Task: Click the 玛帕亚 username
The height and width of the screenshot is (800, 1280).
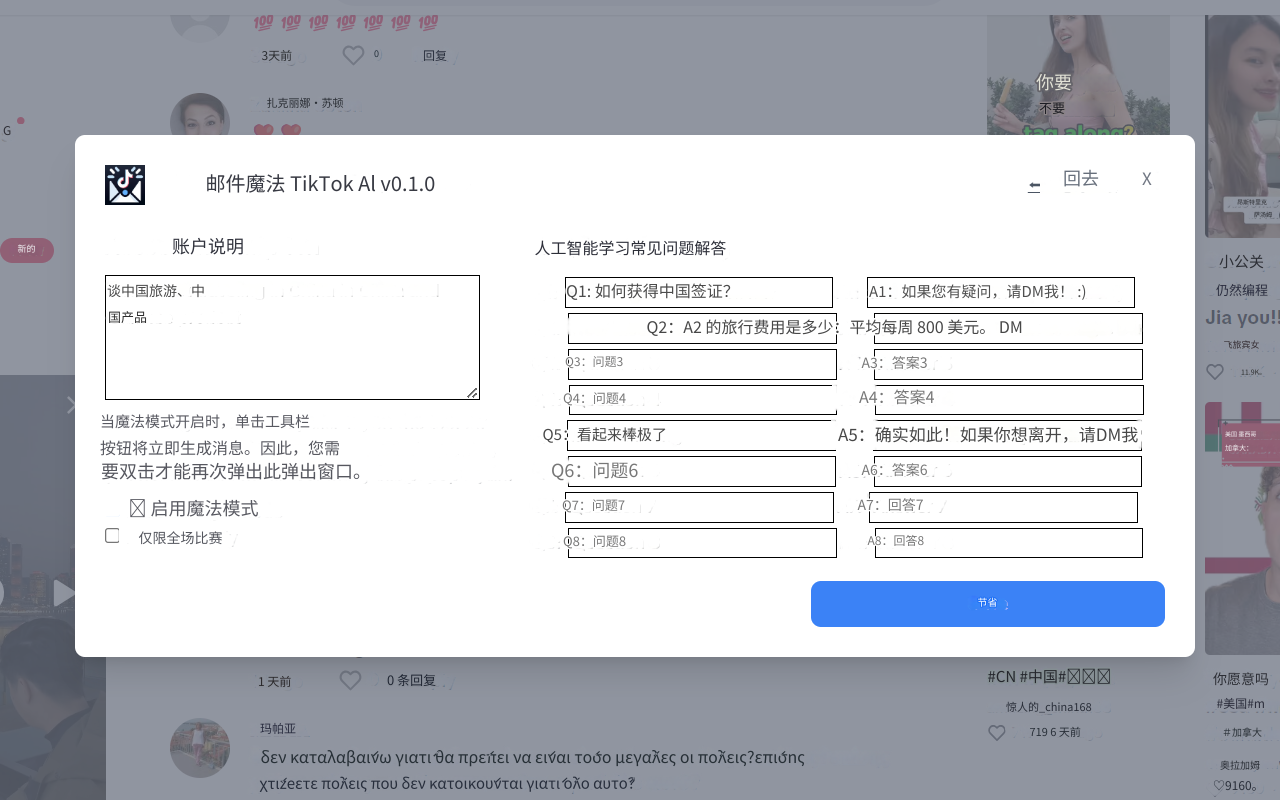Action: tap(278, 729)
